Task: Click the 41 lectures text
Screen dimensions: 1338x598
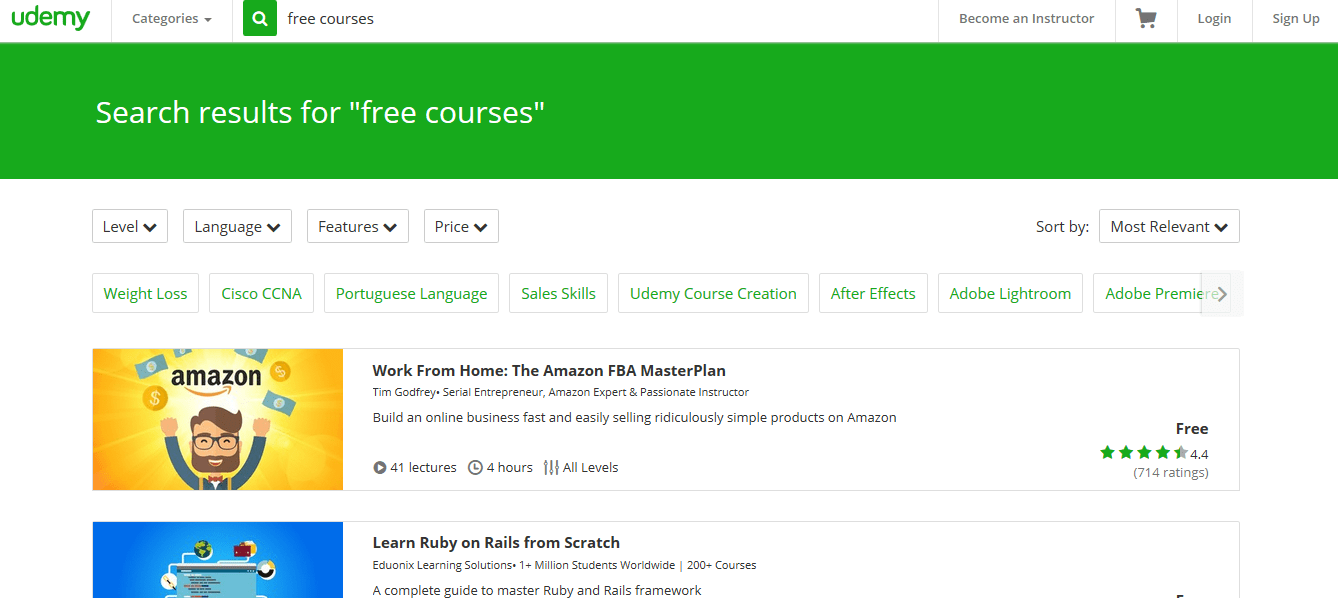Action: click(x=423, y=467)
